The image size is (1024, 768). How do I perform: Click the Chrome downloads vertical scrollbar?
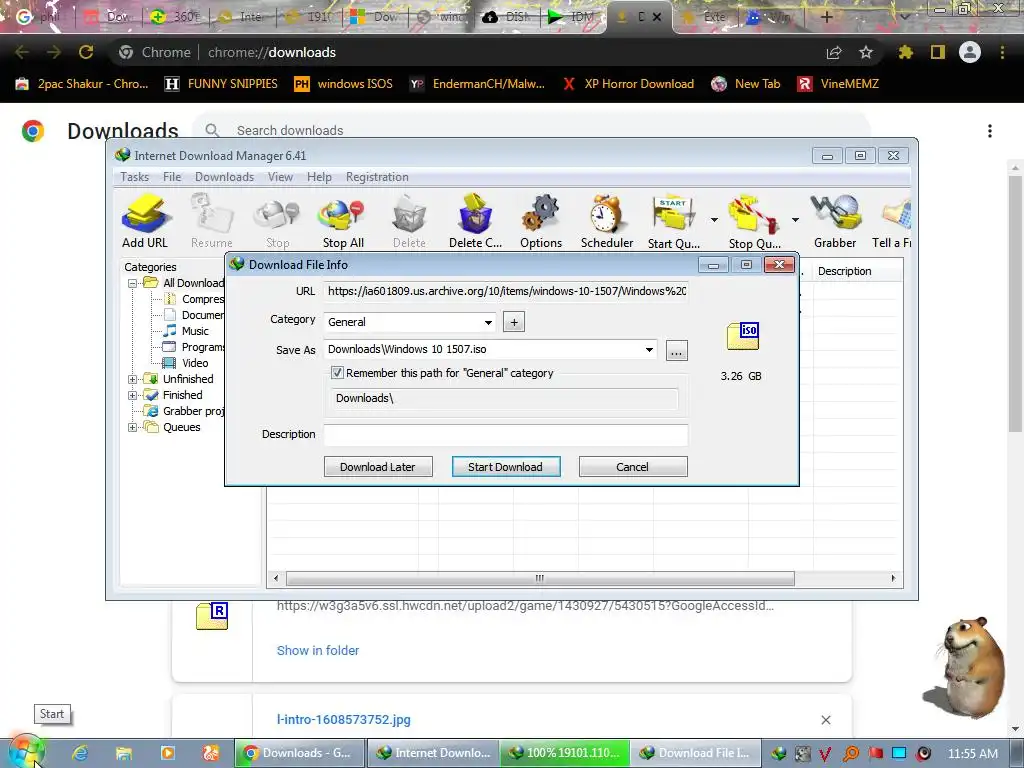click(1015, 304)
